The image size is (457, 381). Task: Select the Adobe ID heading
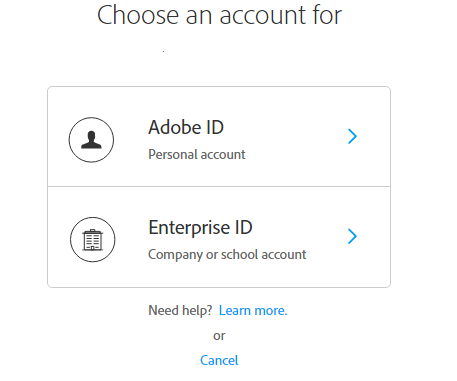(x=186, y=127)
